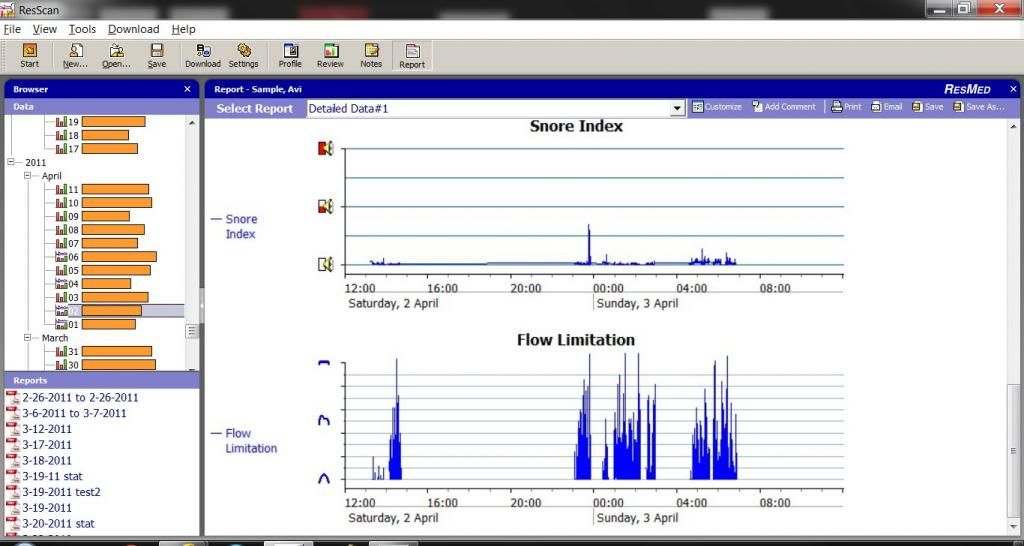Add Comment to the report

(x=784, y=107)
